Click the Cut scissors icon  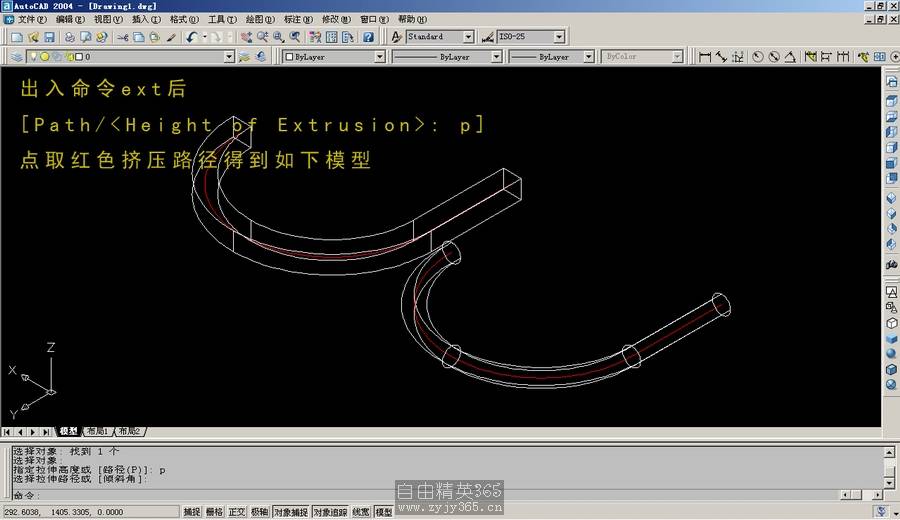click(123, 37)
